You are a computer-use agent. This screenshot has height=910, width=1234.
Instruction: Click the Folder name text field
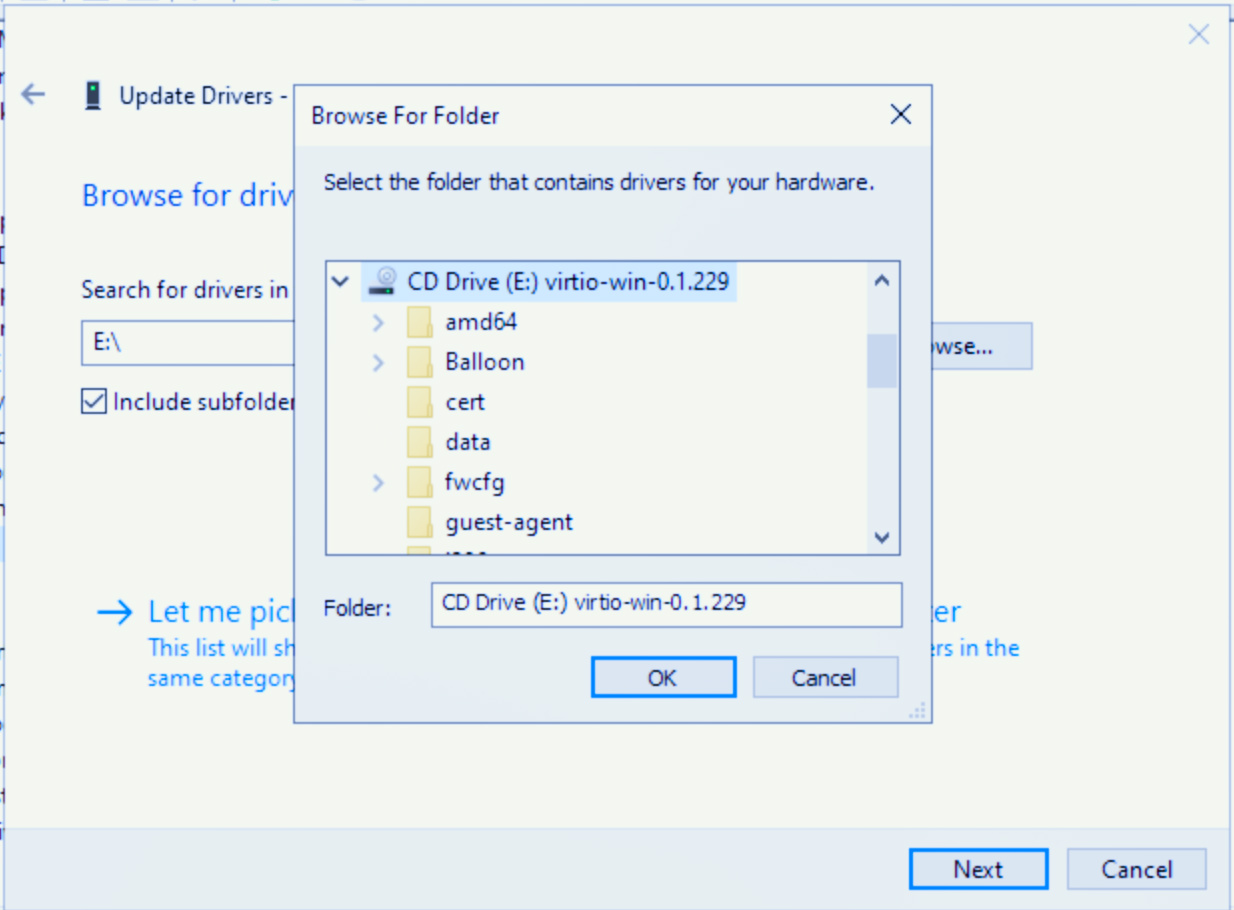(666, 604)
